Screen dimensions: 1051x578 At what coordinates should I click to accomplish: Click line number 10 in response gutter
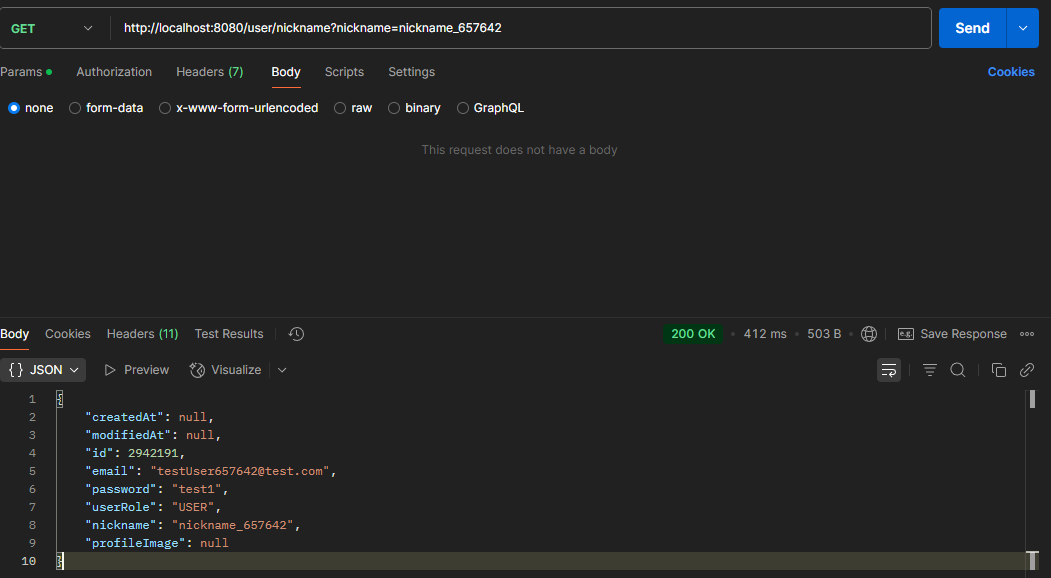pos(29,561)
